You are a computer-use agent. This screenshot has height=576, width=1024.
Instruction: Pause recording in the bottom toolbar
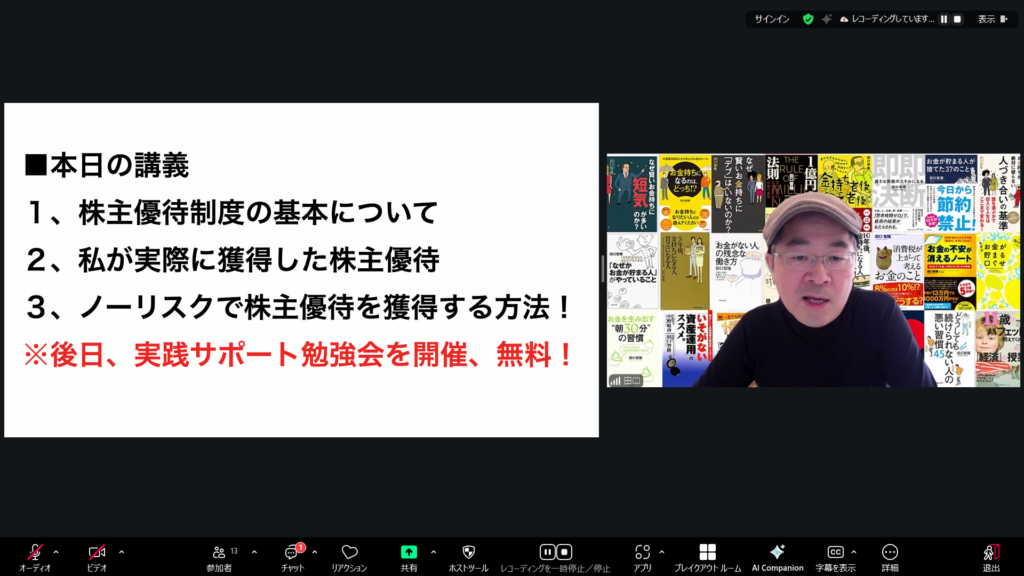(x=547, y=552)
